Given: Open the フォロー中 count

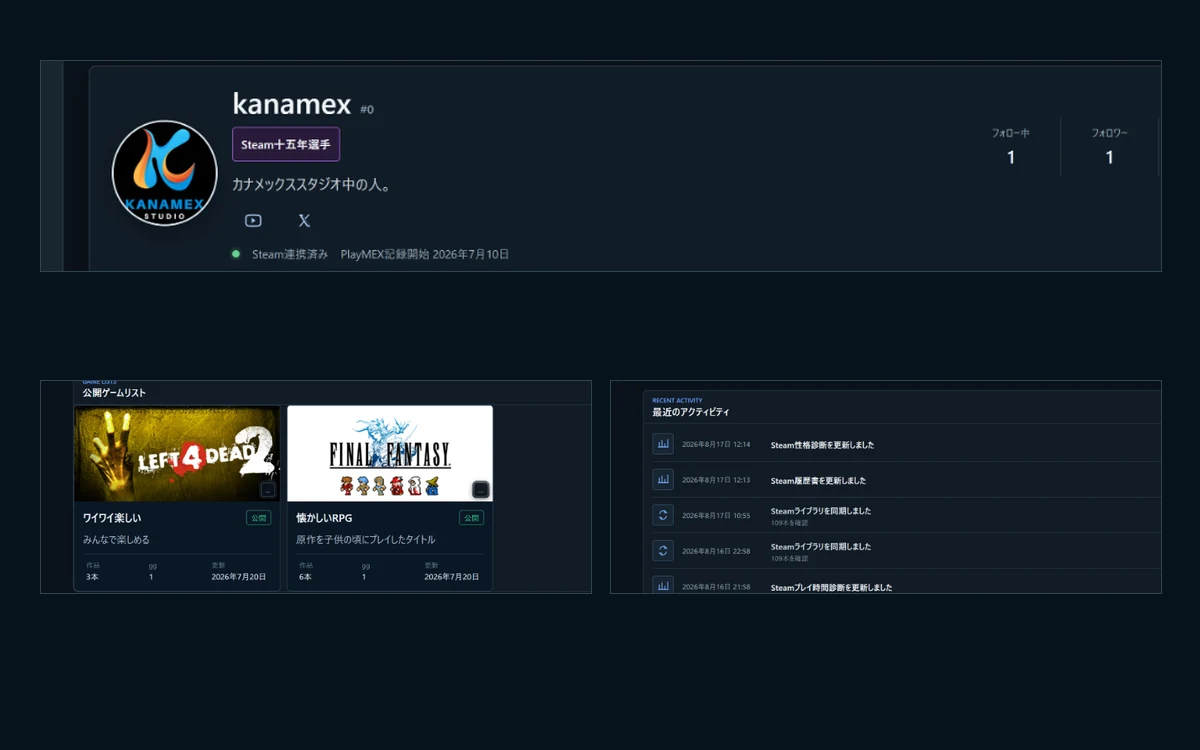Looking at the screenshot, I should [x=1011, y=147].
